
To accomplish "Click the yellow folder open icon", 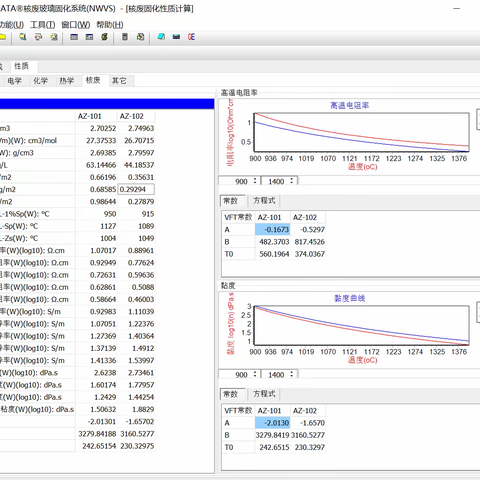I will click(3, 37).
